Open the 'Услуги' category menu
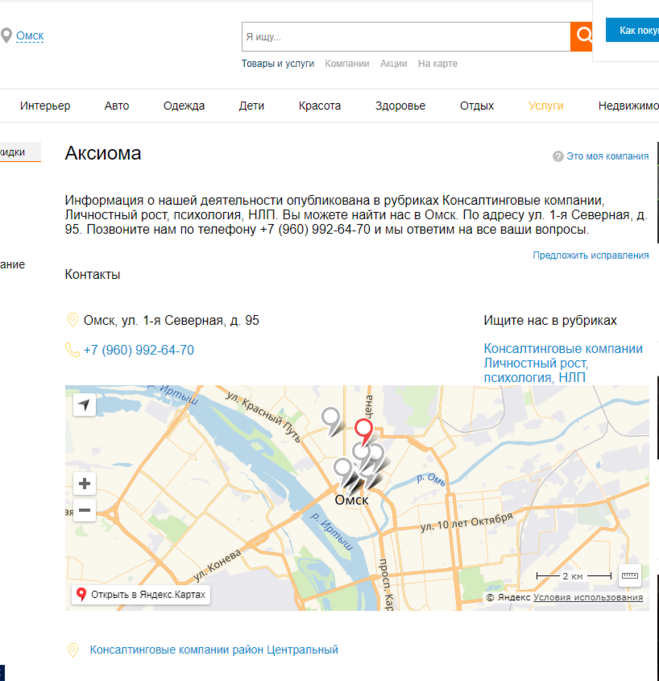The image size is (659, 681). (x=546, y=106)
